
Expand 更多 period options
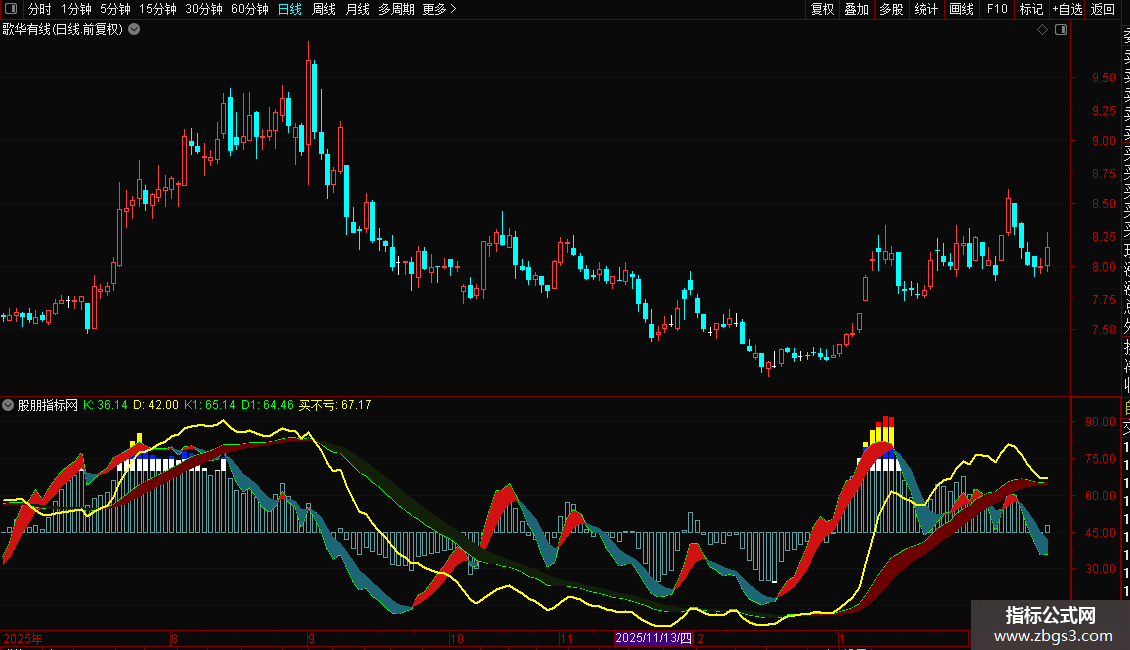(x=440, y=9)
